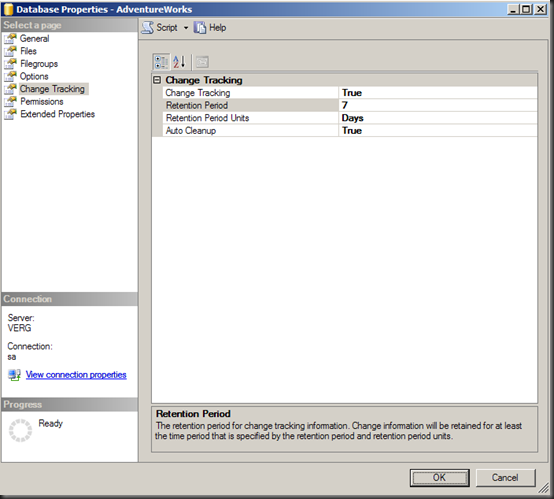Edit the Retention Period value 7
Image resolution: width=554 pixels, height=499 pixels.
tap(437, 105)
